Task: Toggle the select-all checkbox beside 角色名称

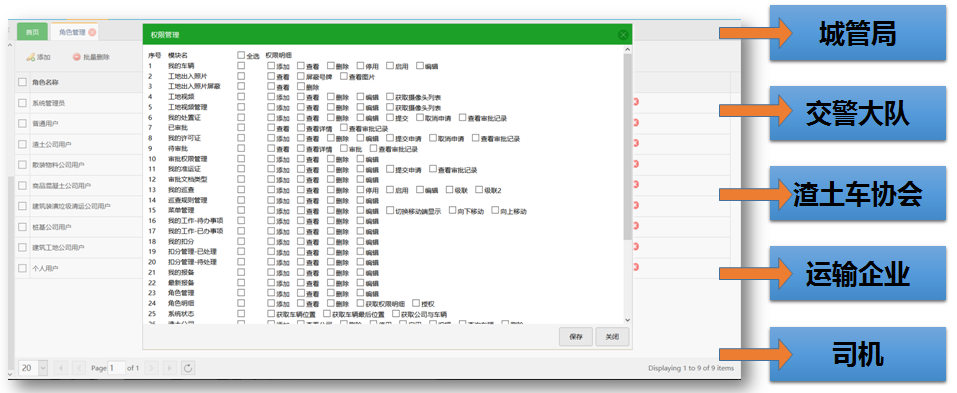Action: pos(22,82)
